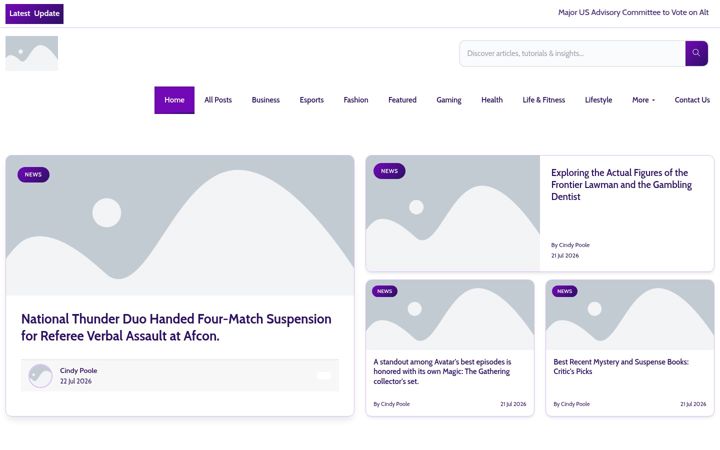720x450 pixels.
Task: Focus the Discover articles search field
Action: click(x=572, y=53)
